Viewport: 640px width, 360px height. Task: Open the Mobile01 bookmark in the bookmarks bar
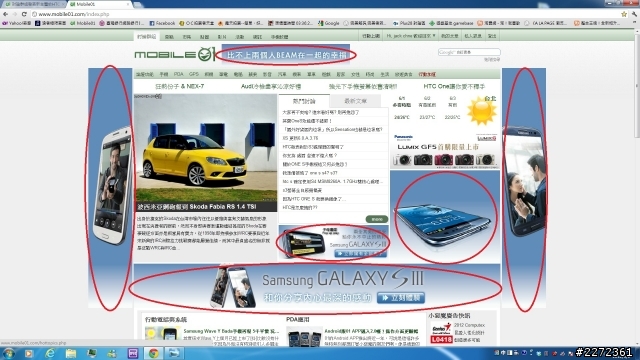83,23
